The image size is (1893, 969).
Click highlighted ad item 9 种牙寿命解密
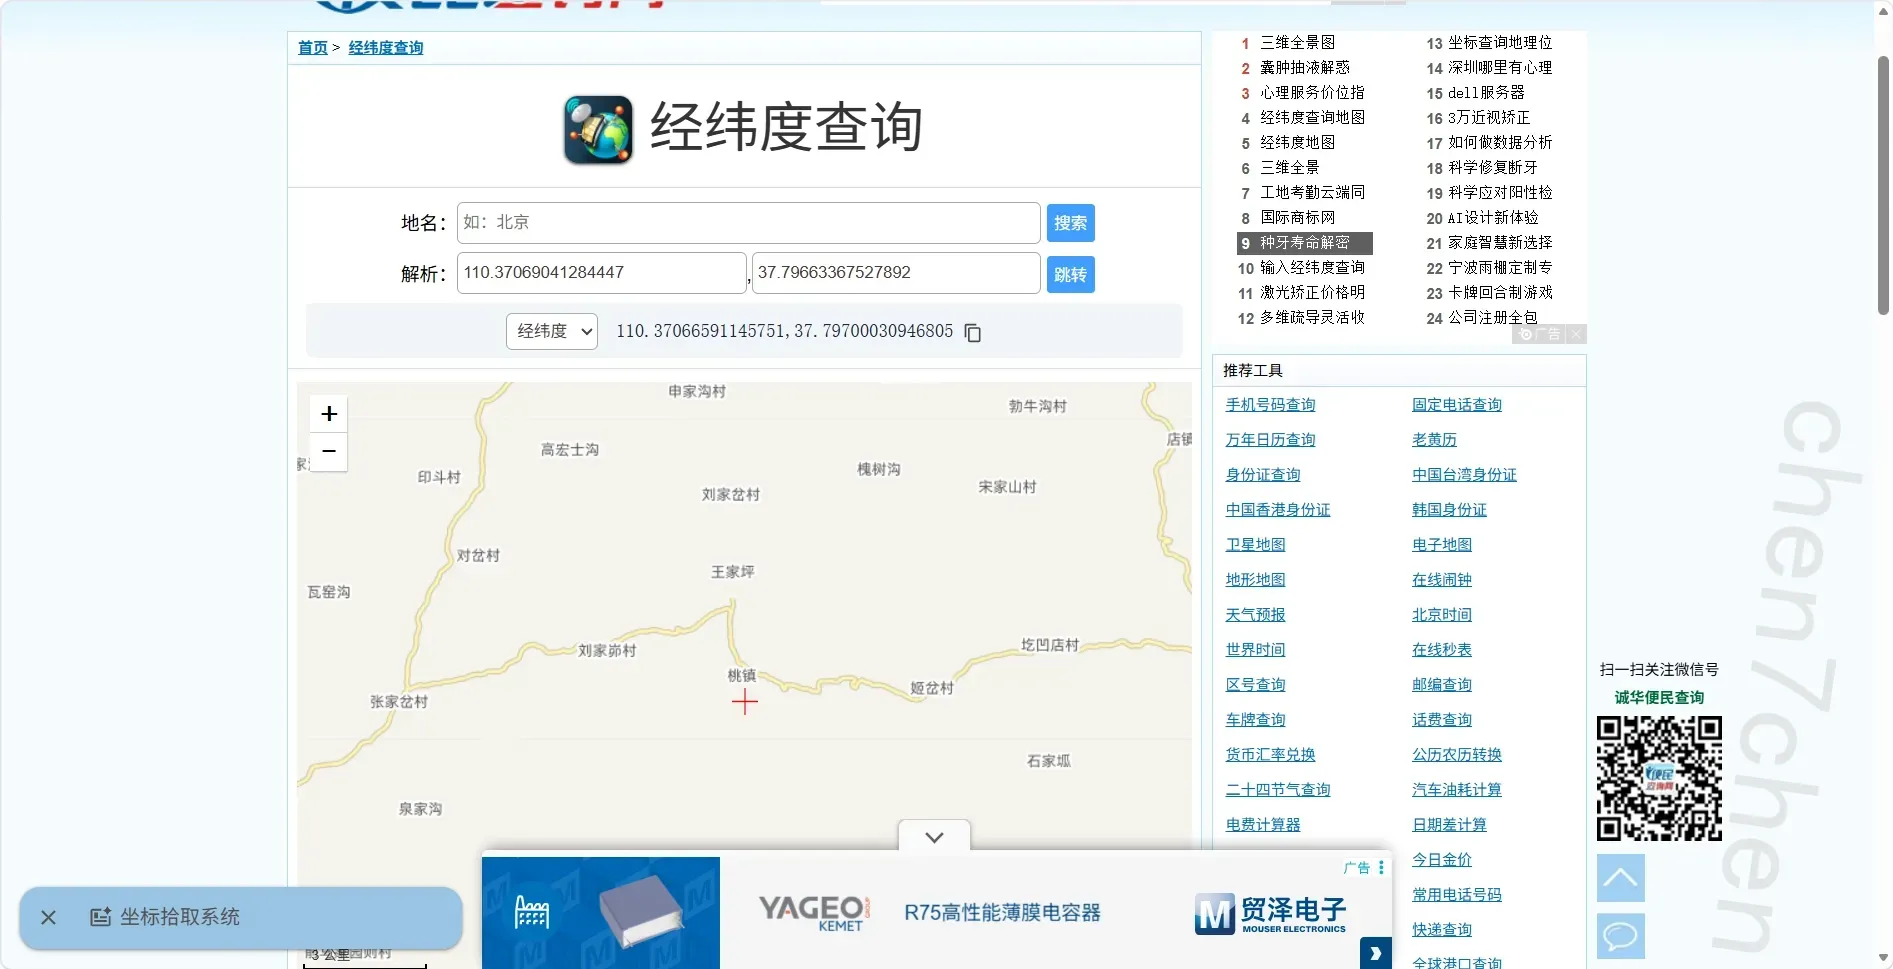tap(1304, 243)
